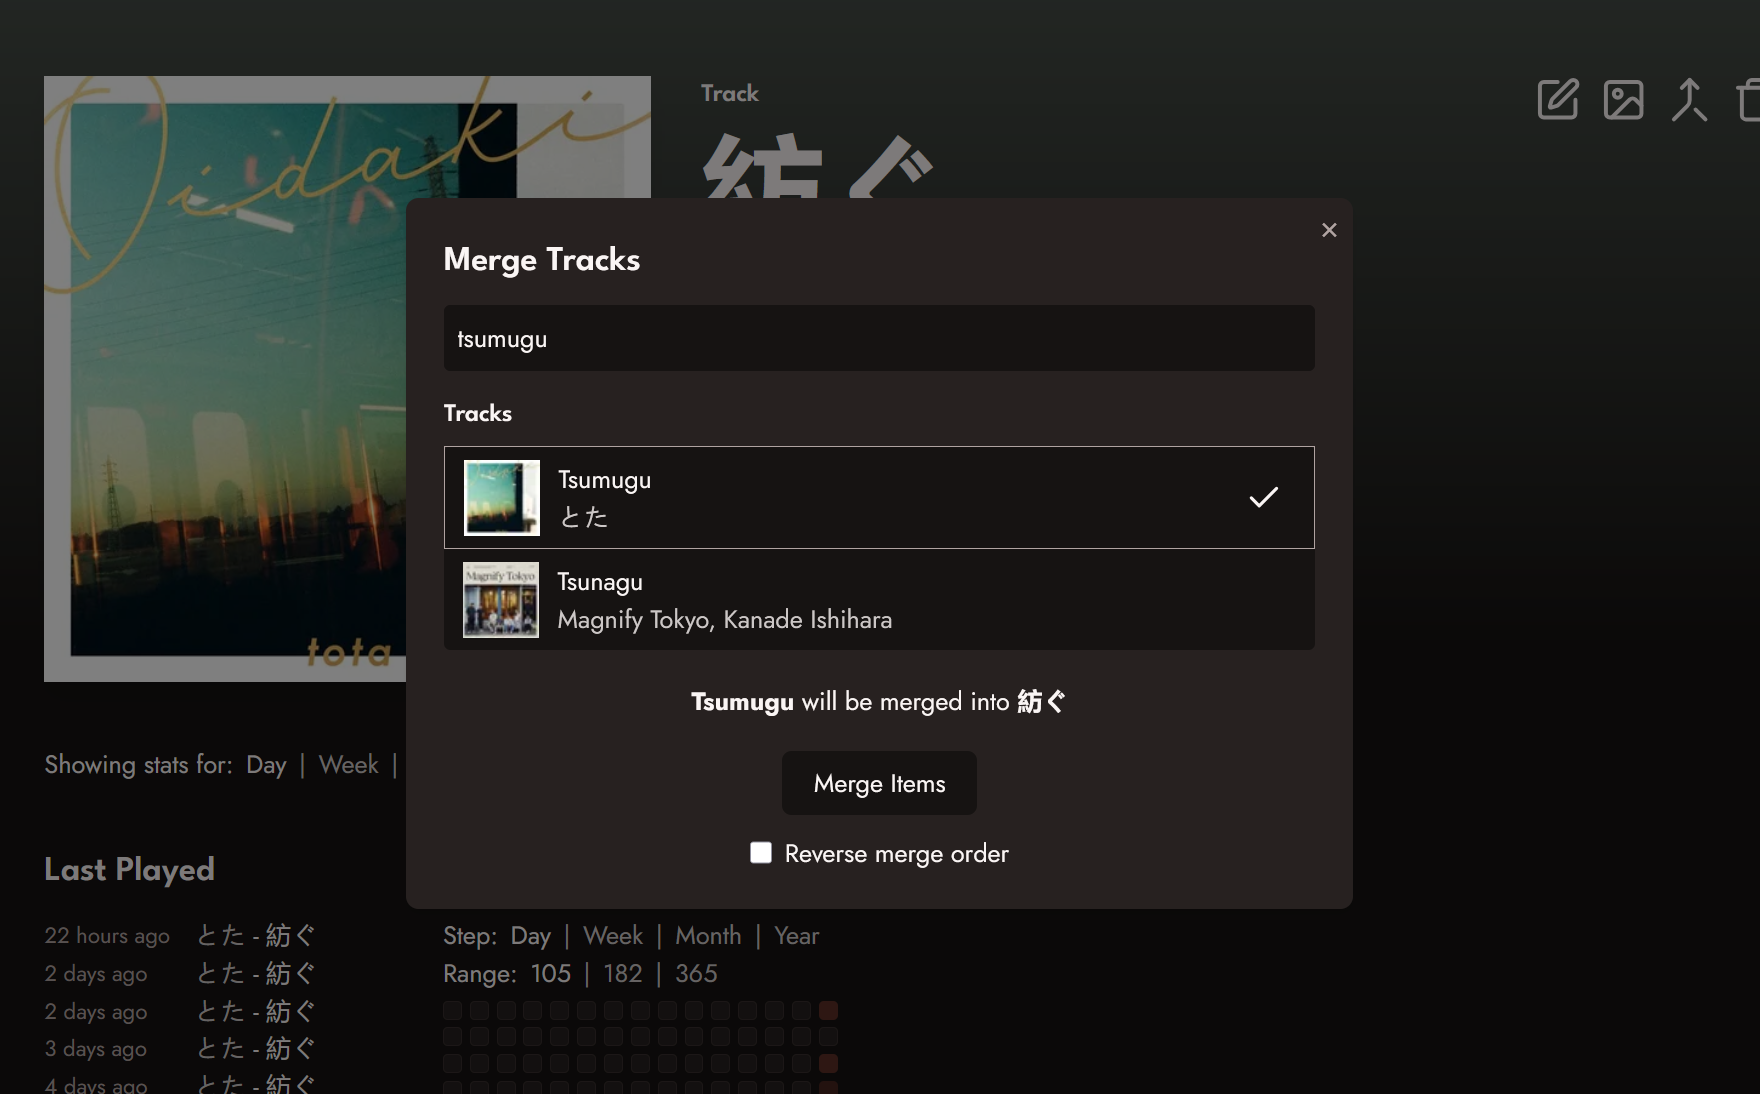
Task: Click the merge tracks icon
Action: pyautogui.click(x=1689, y=100)
